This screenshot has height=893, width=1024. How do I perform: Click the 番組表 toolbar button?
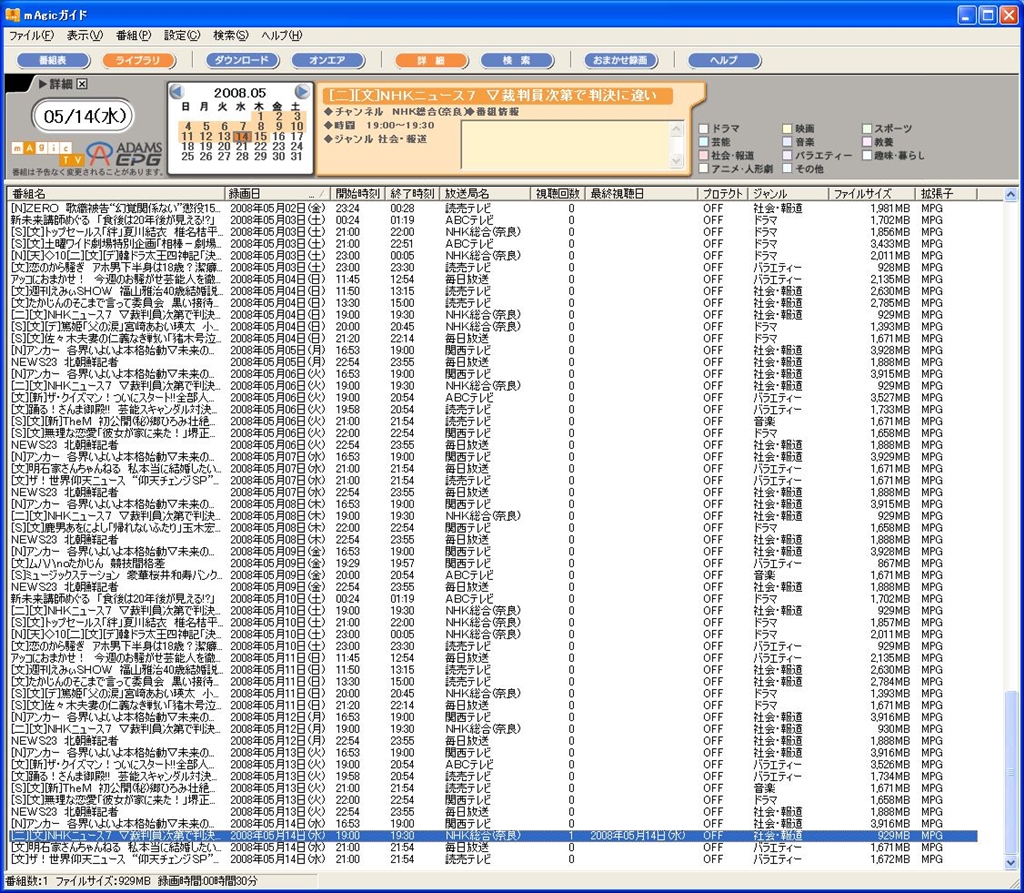coord(53,60)
